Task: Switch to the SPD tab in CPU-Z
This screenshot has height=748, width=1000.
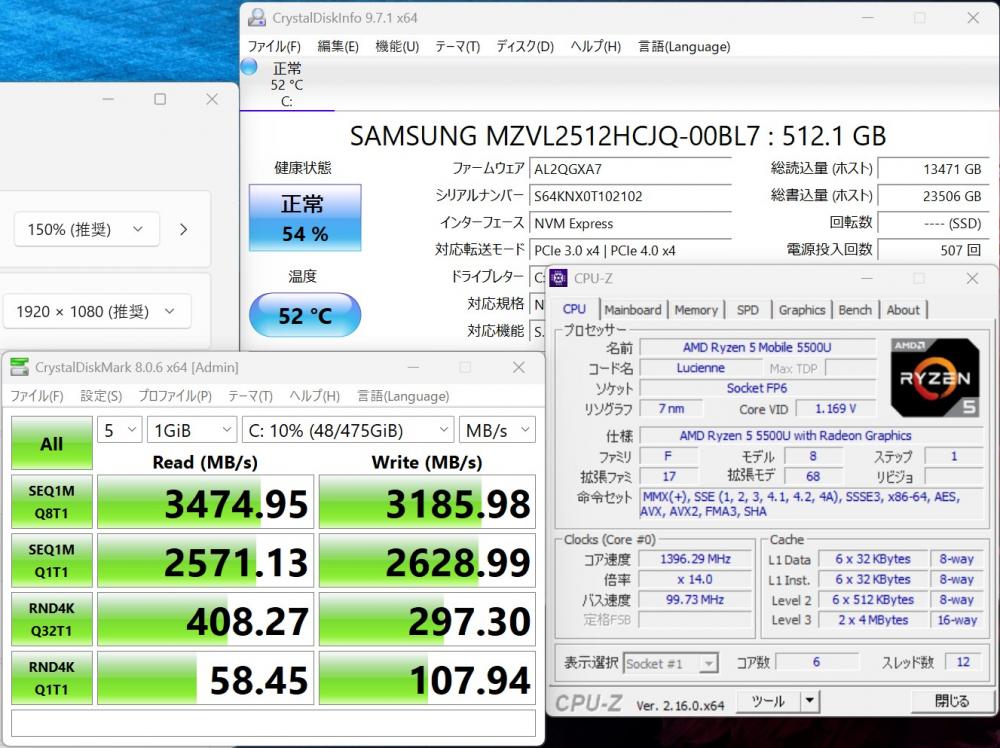Action: coord(747,310)
